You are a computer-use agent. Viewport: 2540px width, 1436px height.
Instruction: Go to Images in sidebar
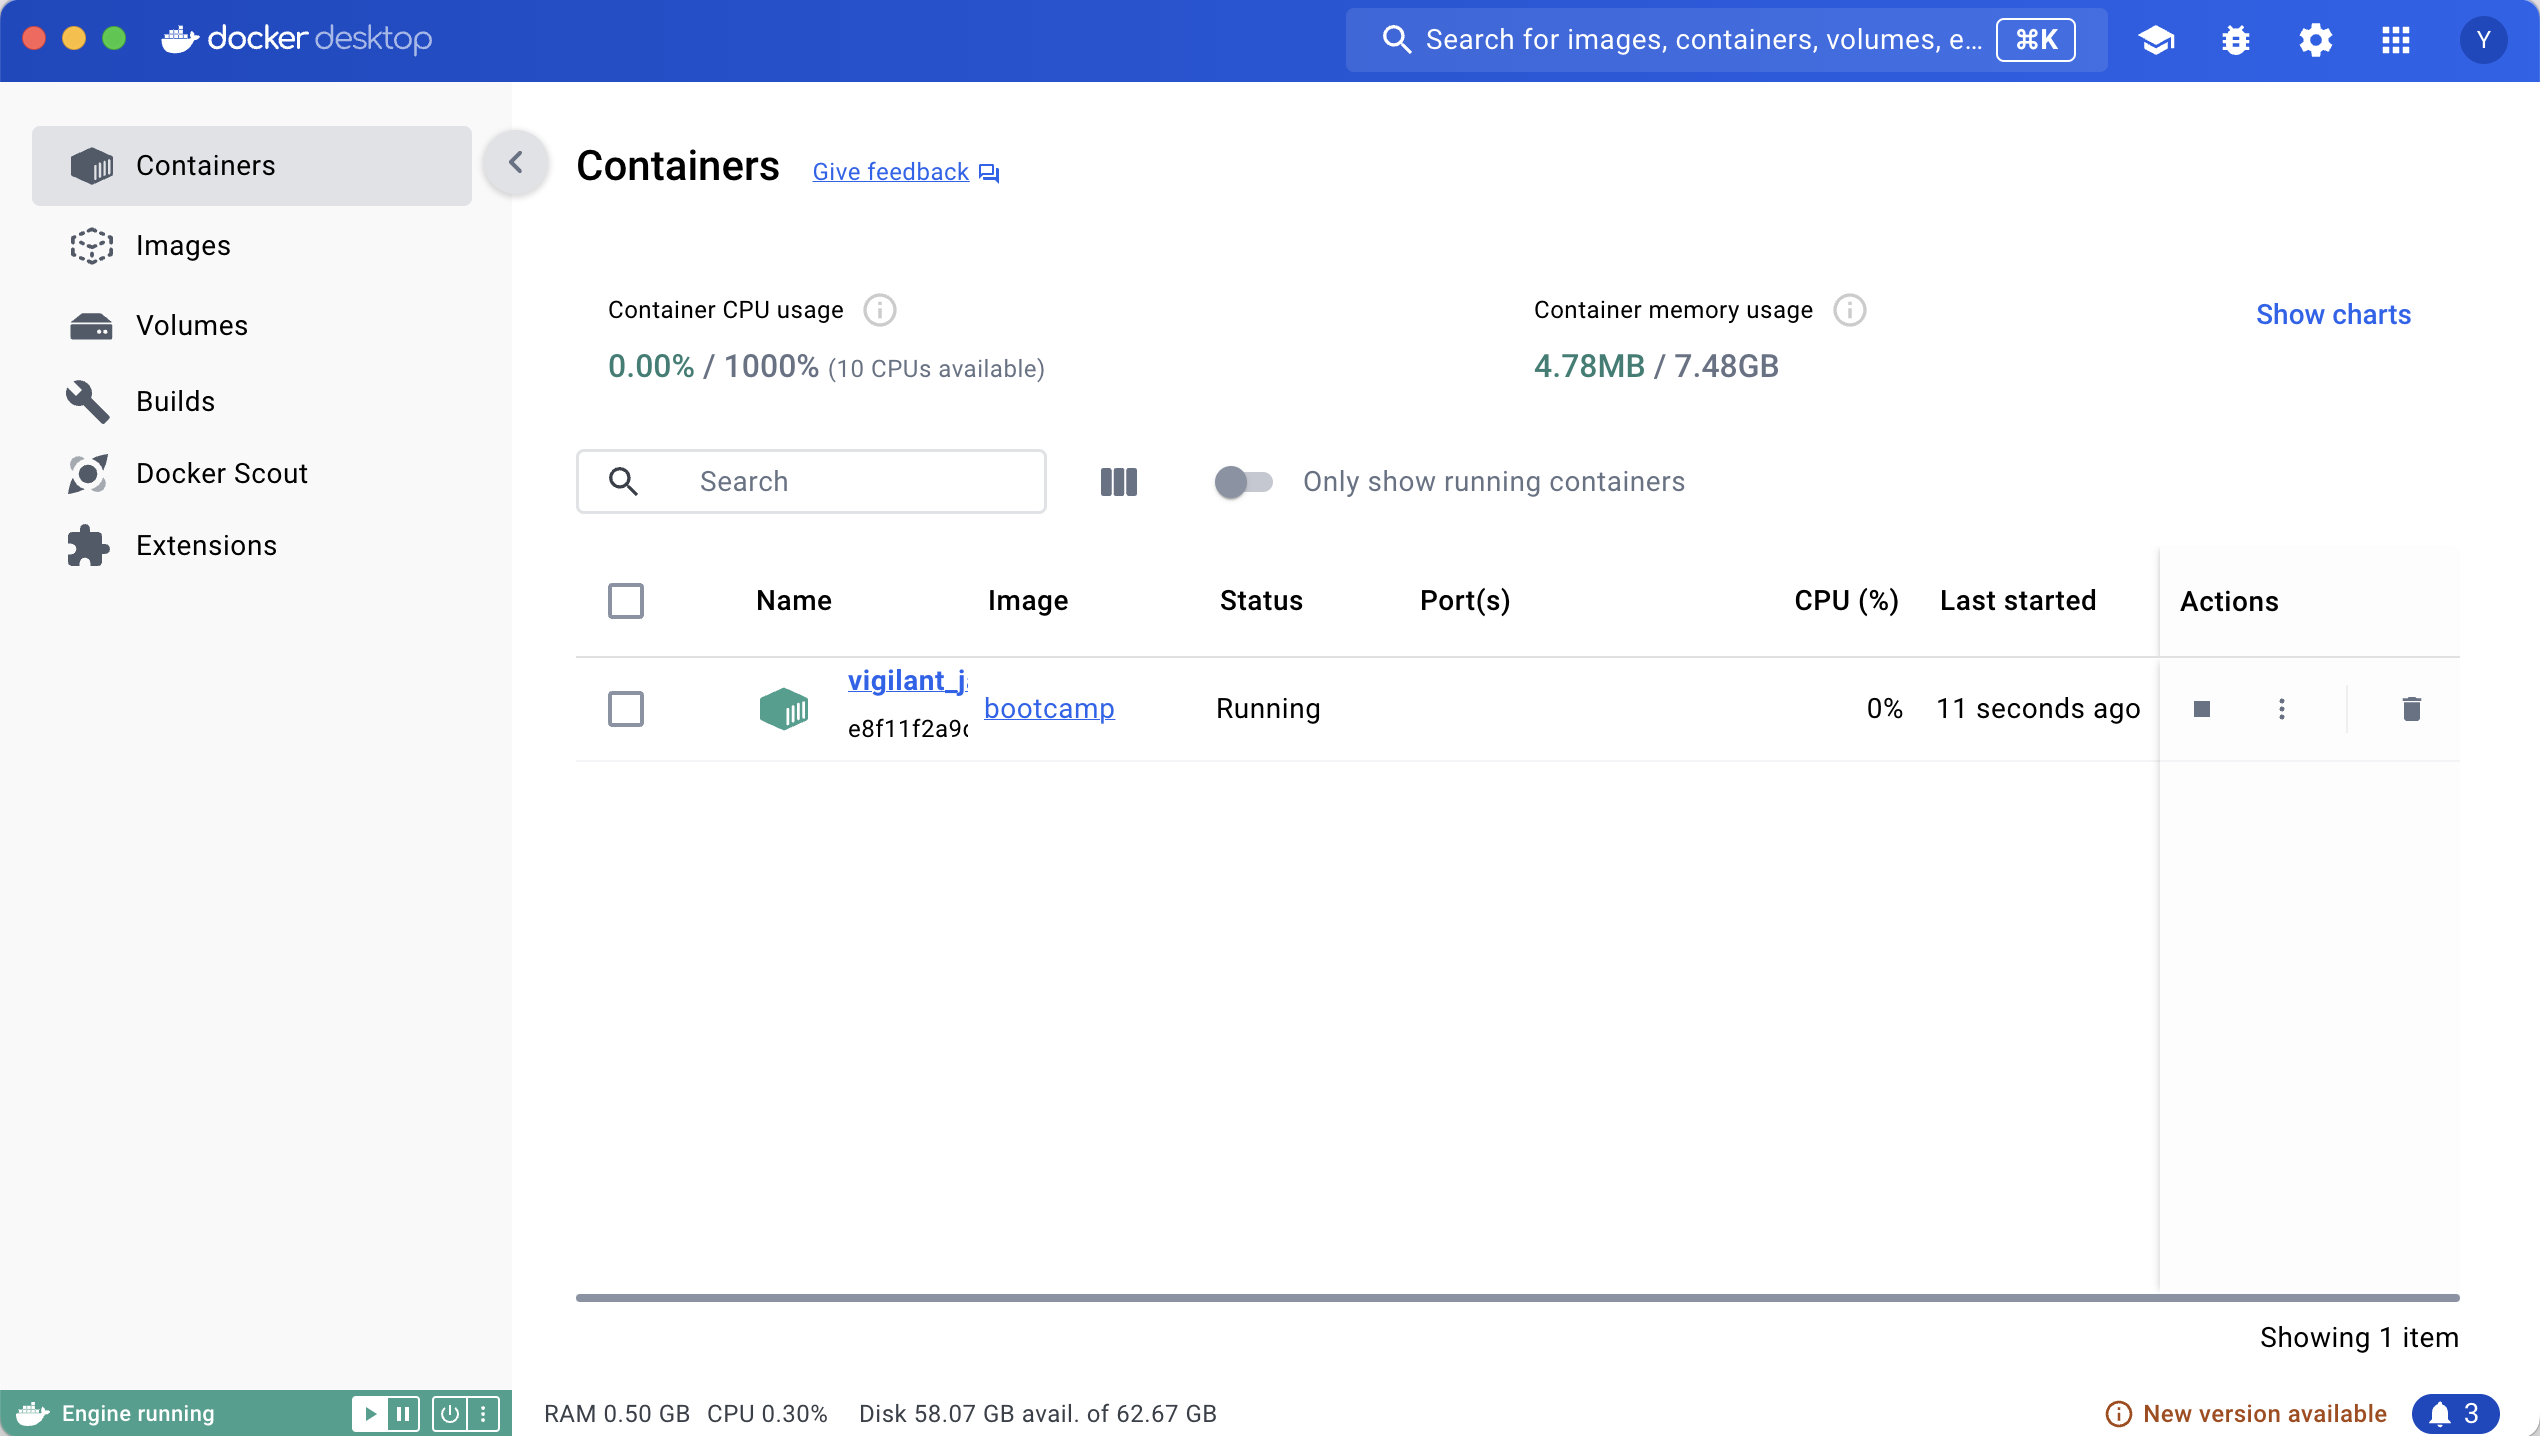pos(183,246)
